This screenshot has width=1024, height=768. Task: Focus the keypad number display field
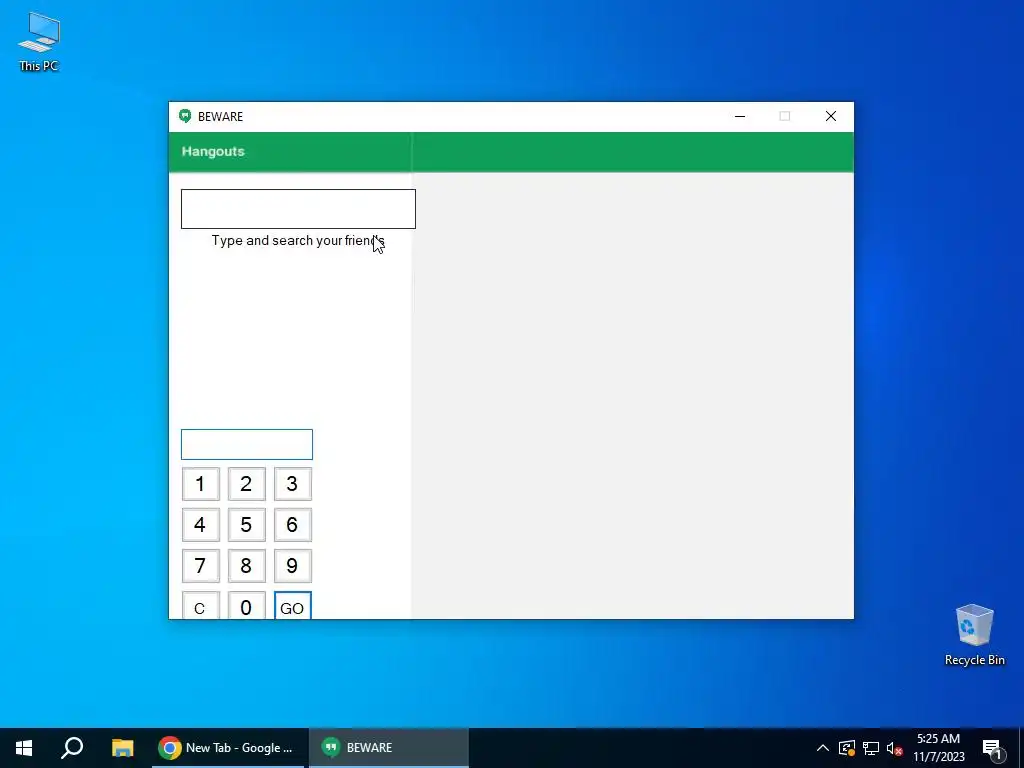click(247, 444)
